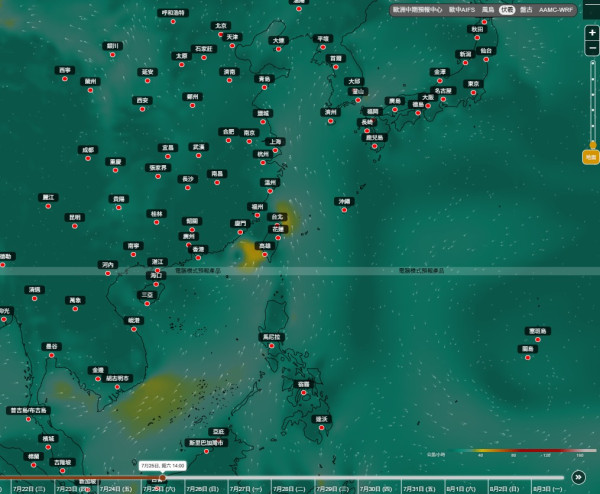Viewport: 600px width, 494px height.
Task: Zoom in with the plus button
Action: pyautogui.click(x=592, y=33)
